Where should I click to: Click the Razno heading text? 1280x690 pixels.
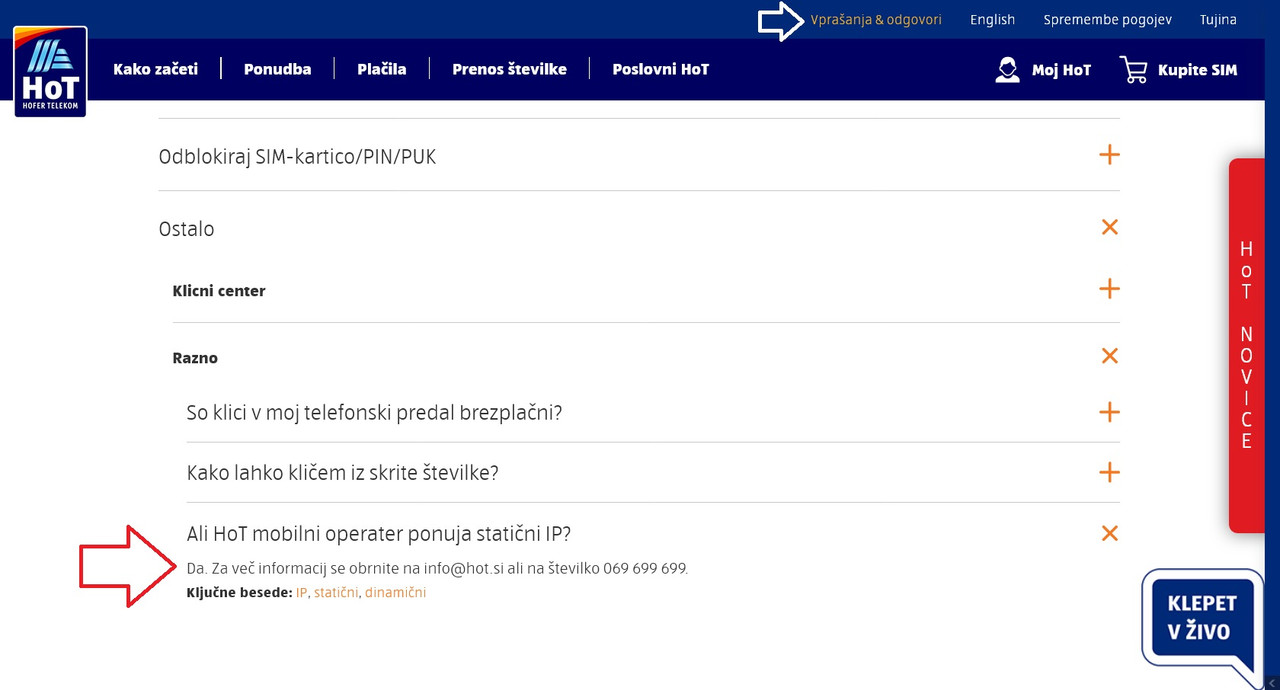pyautogui.click(x=195, y=358)
